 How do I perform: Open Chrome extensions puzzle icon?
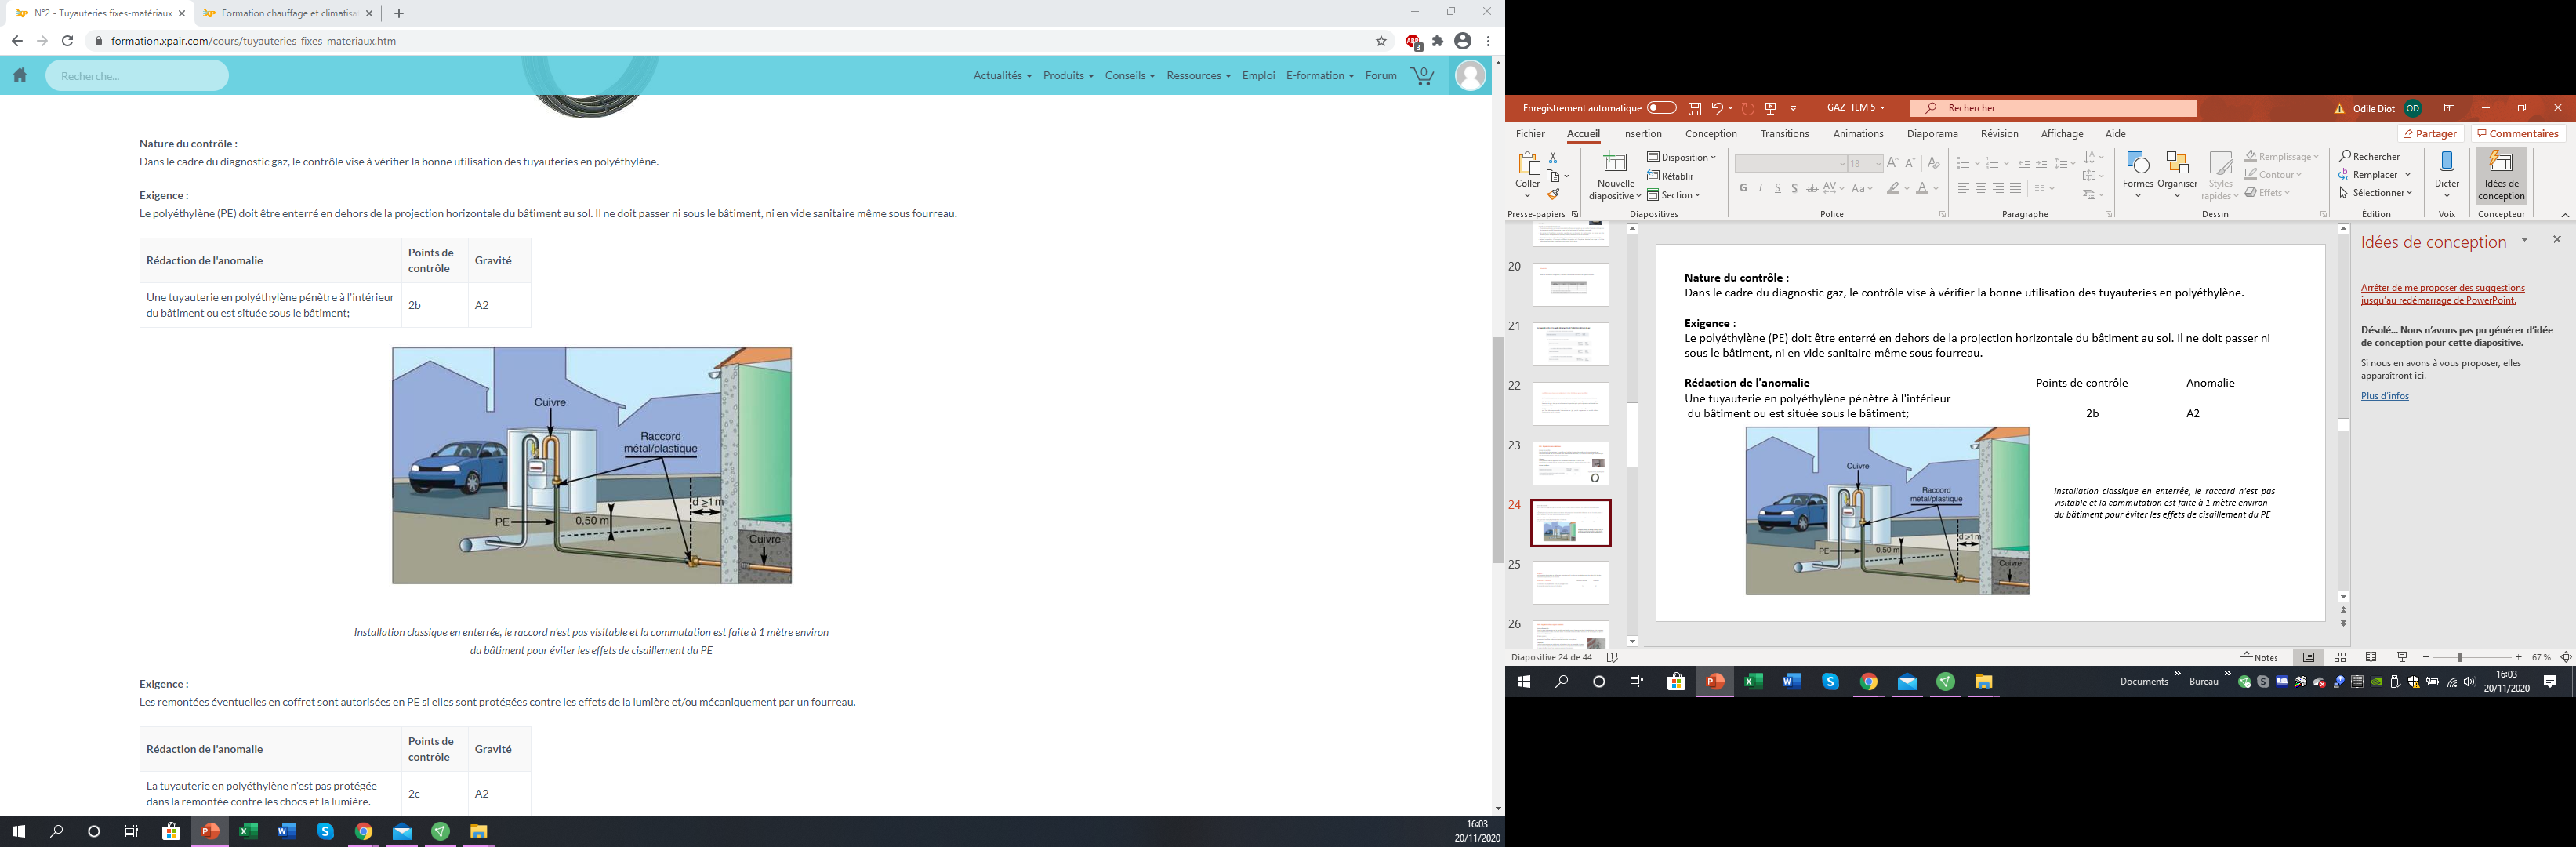pyautogui.click(x=1438, y=41)
